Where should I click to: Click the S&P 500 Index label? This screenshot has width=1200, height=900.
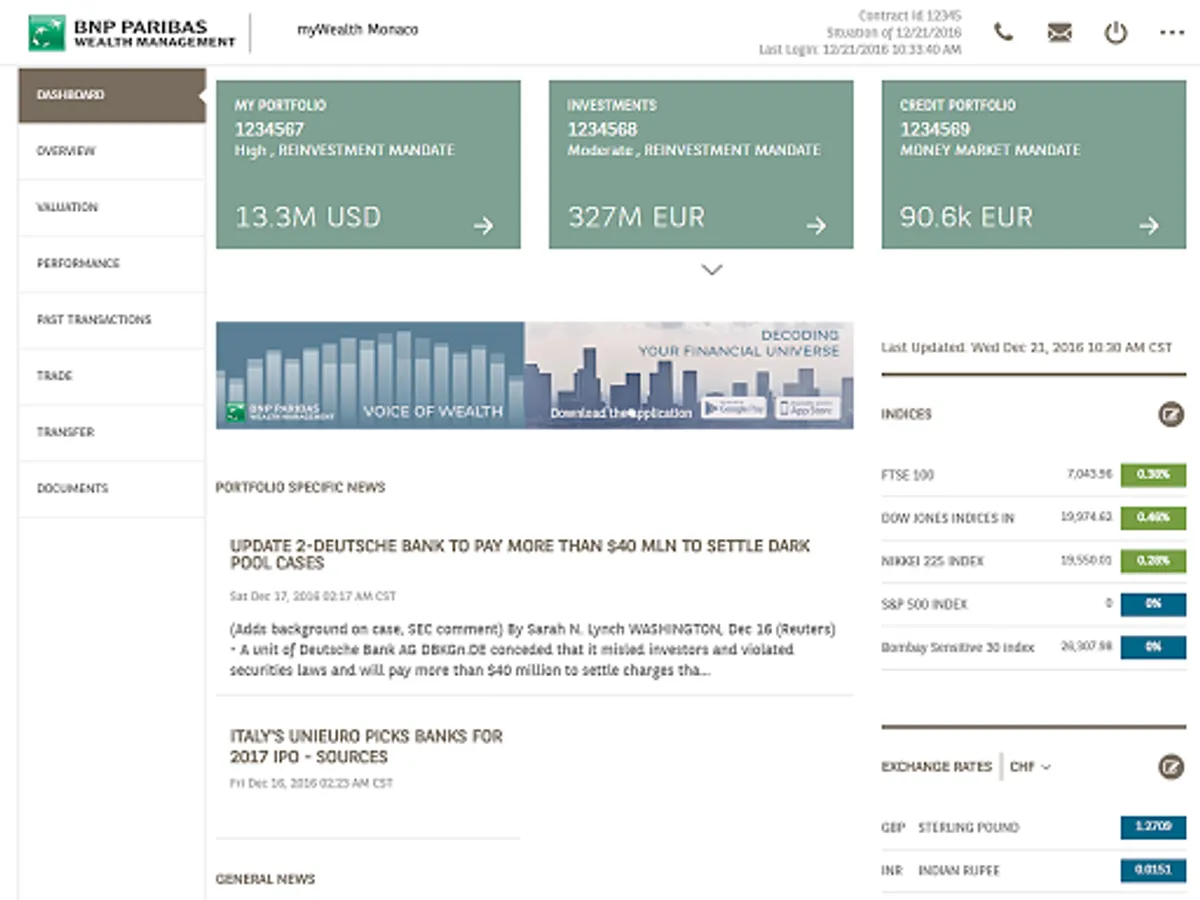[924, 604]
